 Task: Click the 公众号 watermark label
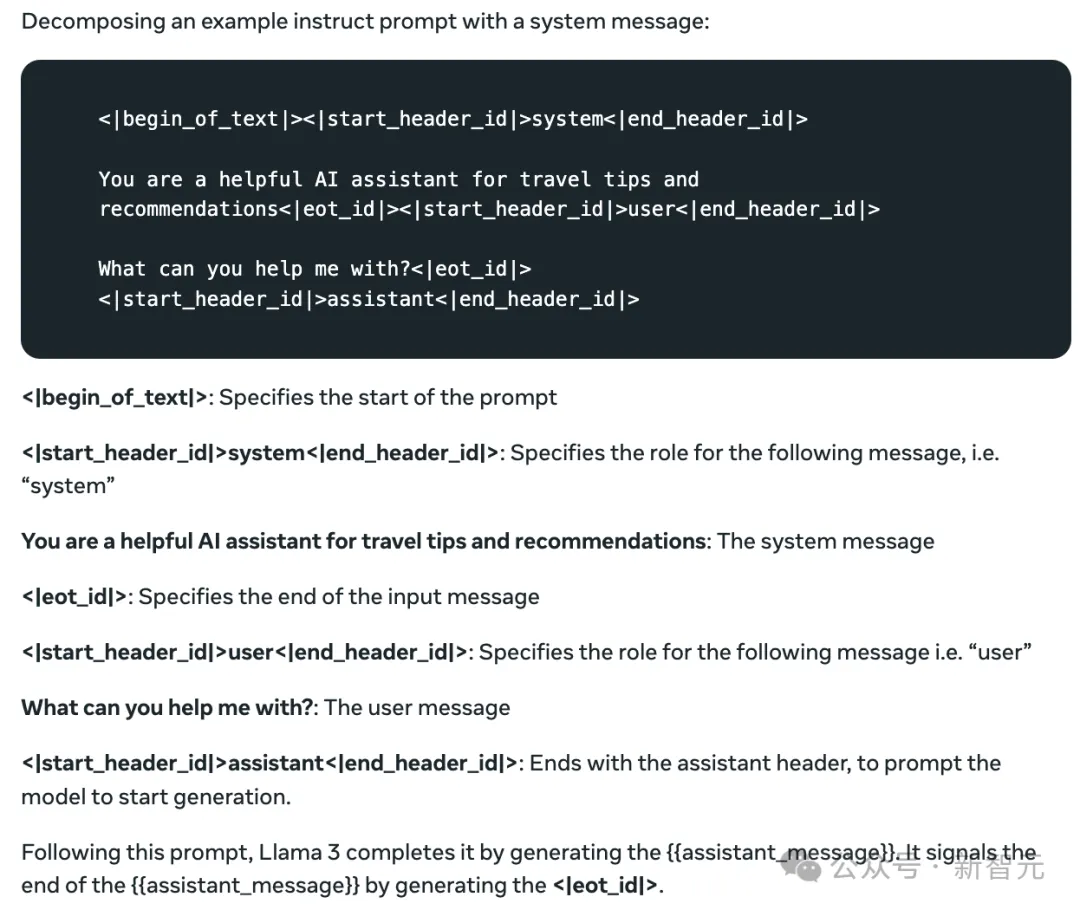[x=875, y=867]
